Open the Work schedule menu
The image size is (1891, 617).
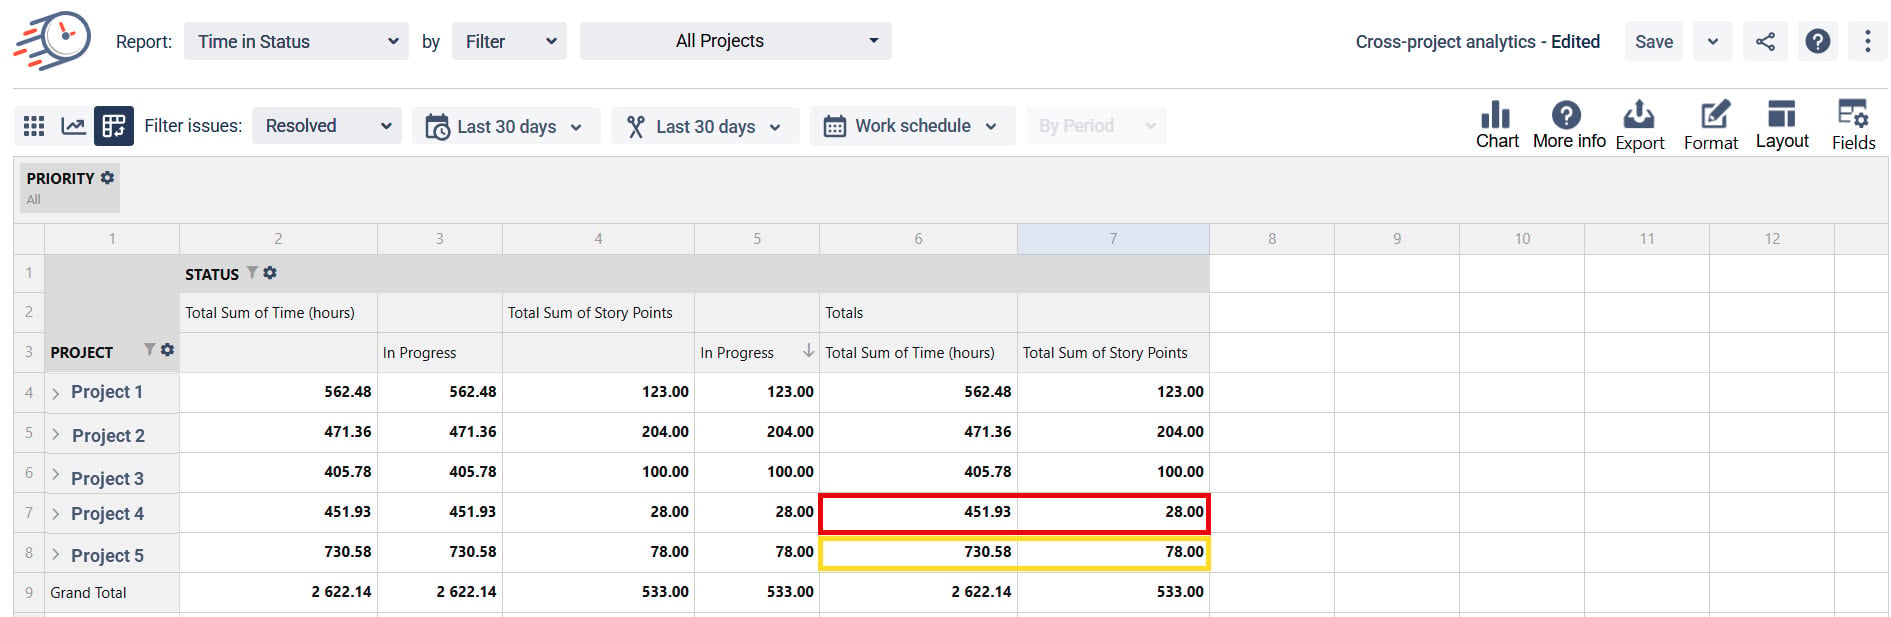pos(912,126)
